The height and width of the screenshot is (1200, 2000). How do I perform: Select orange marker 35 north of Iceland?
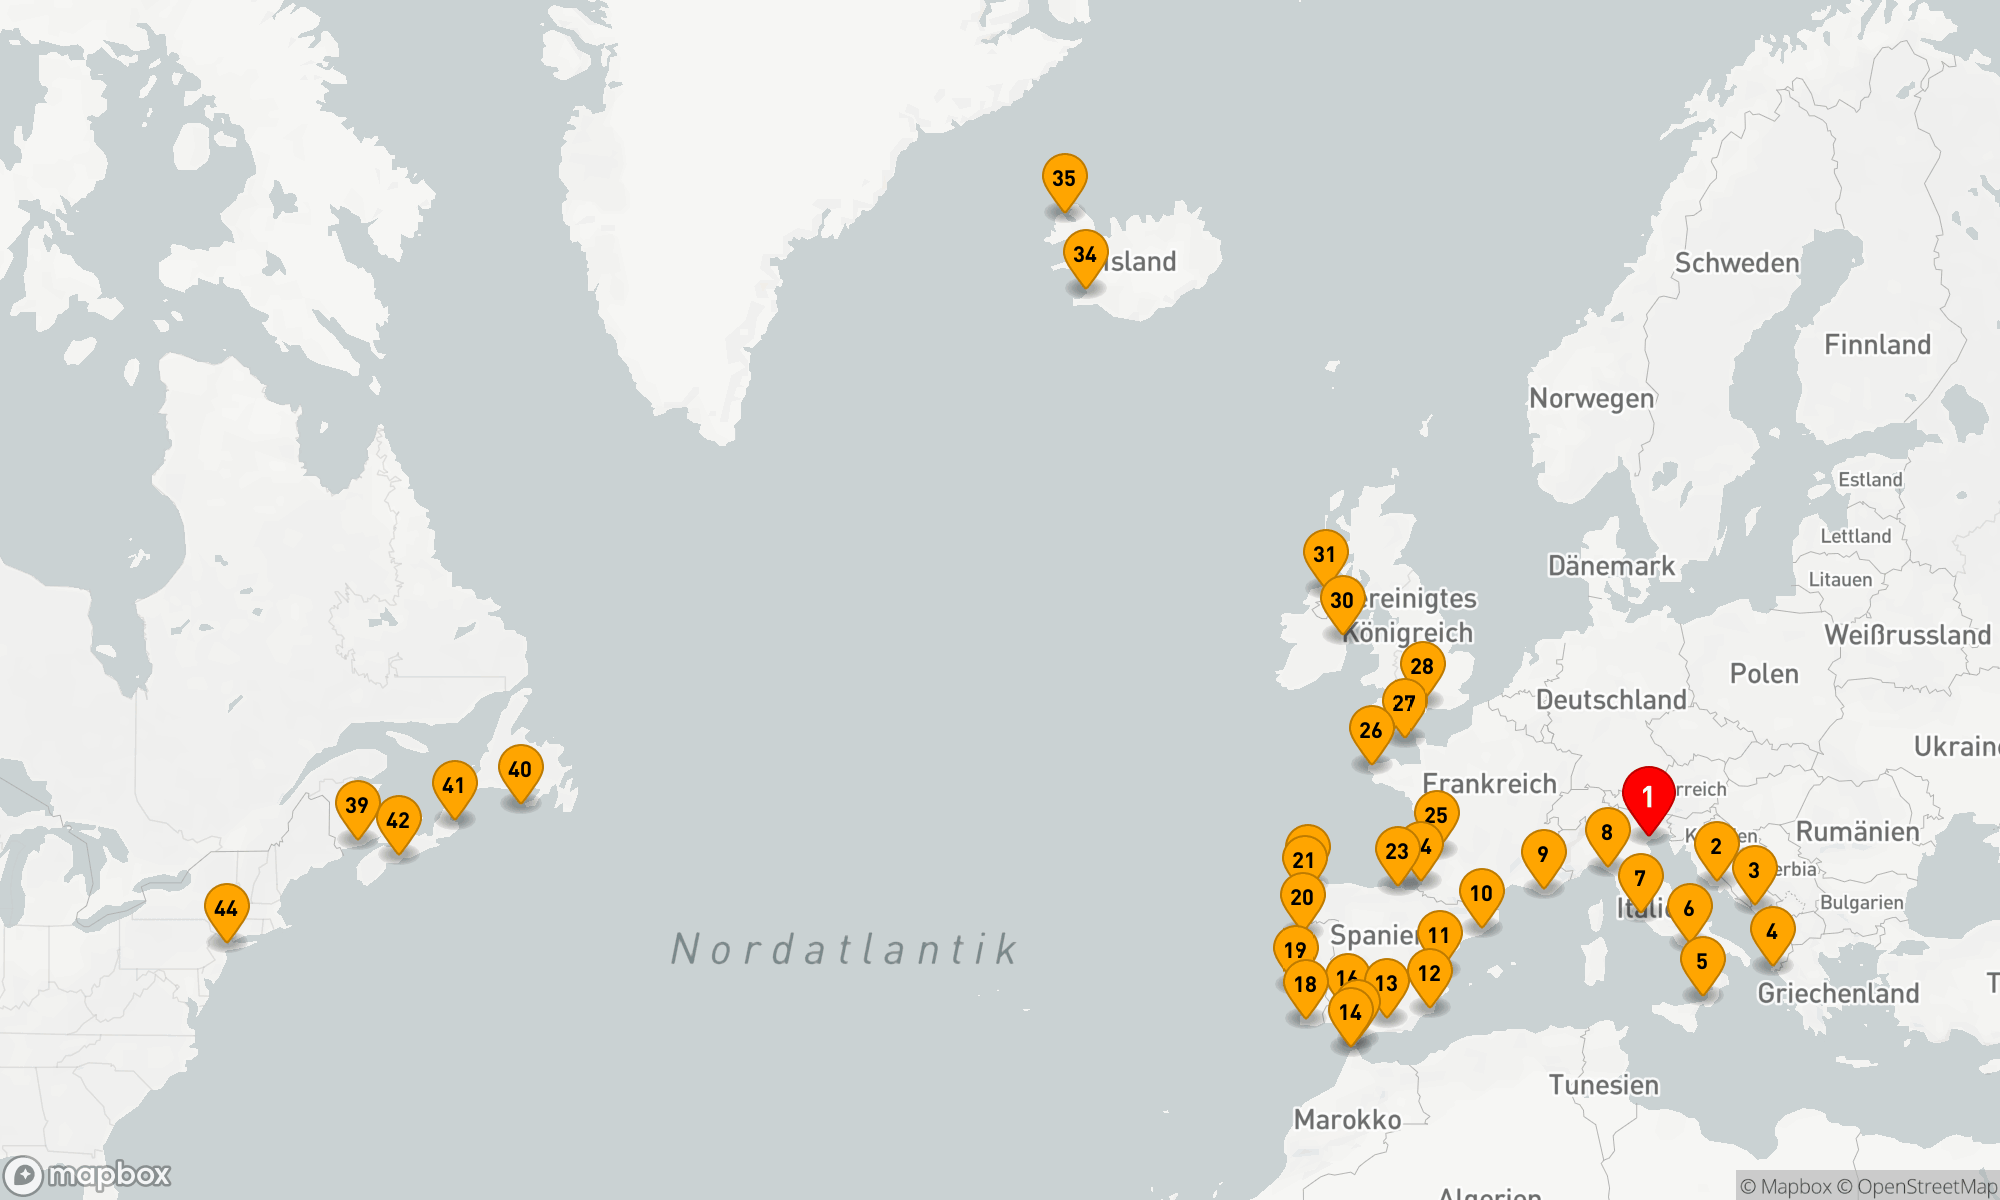pos(1064,179)
